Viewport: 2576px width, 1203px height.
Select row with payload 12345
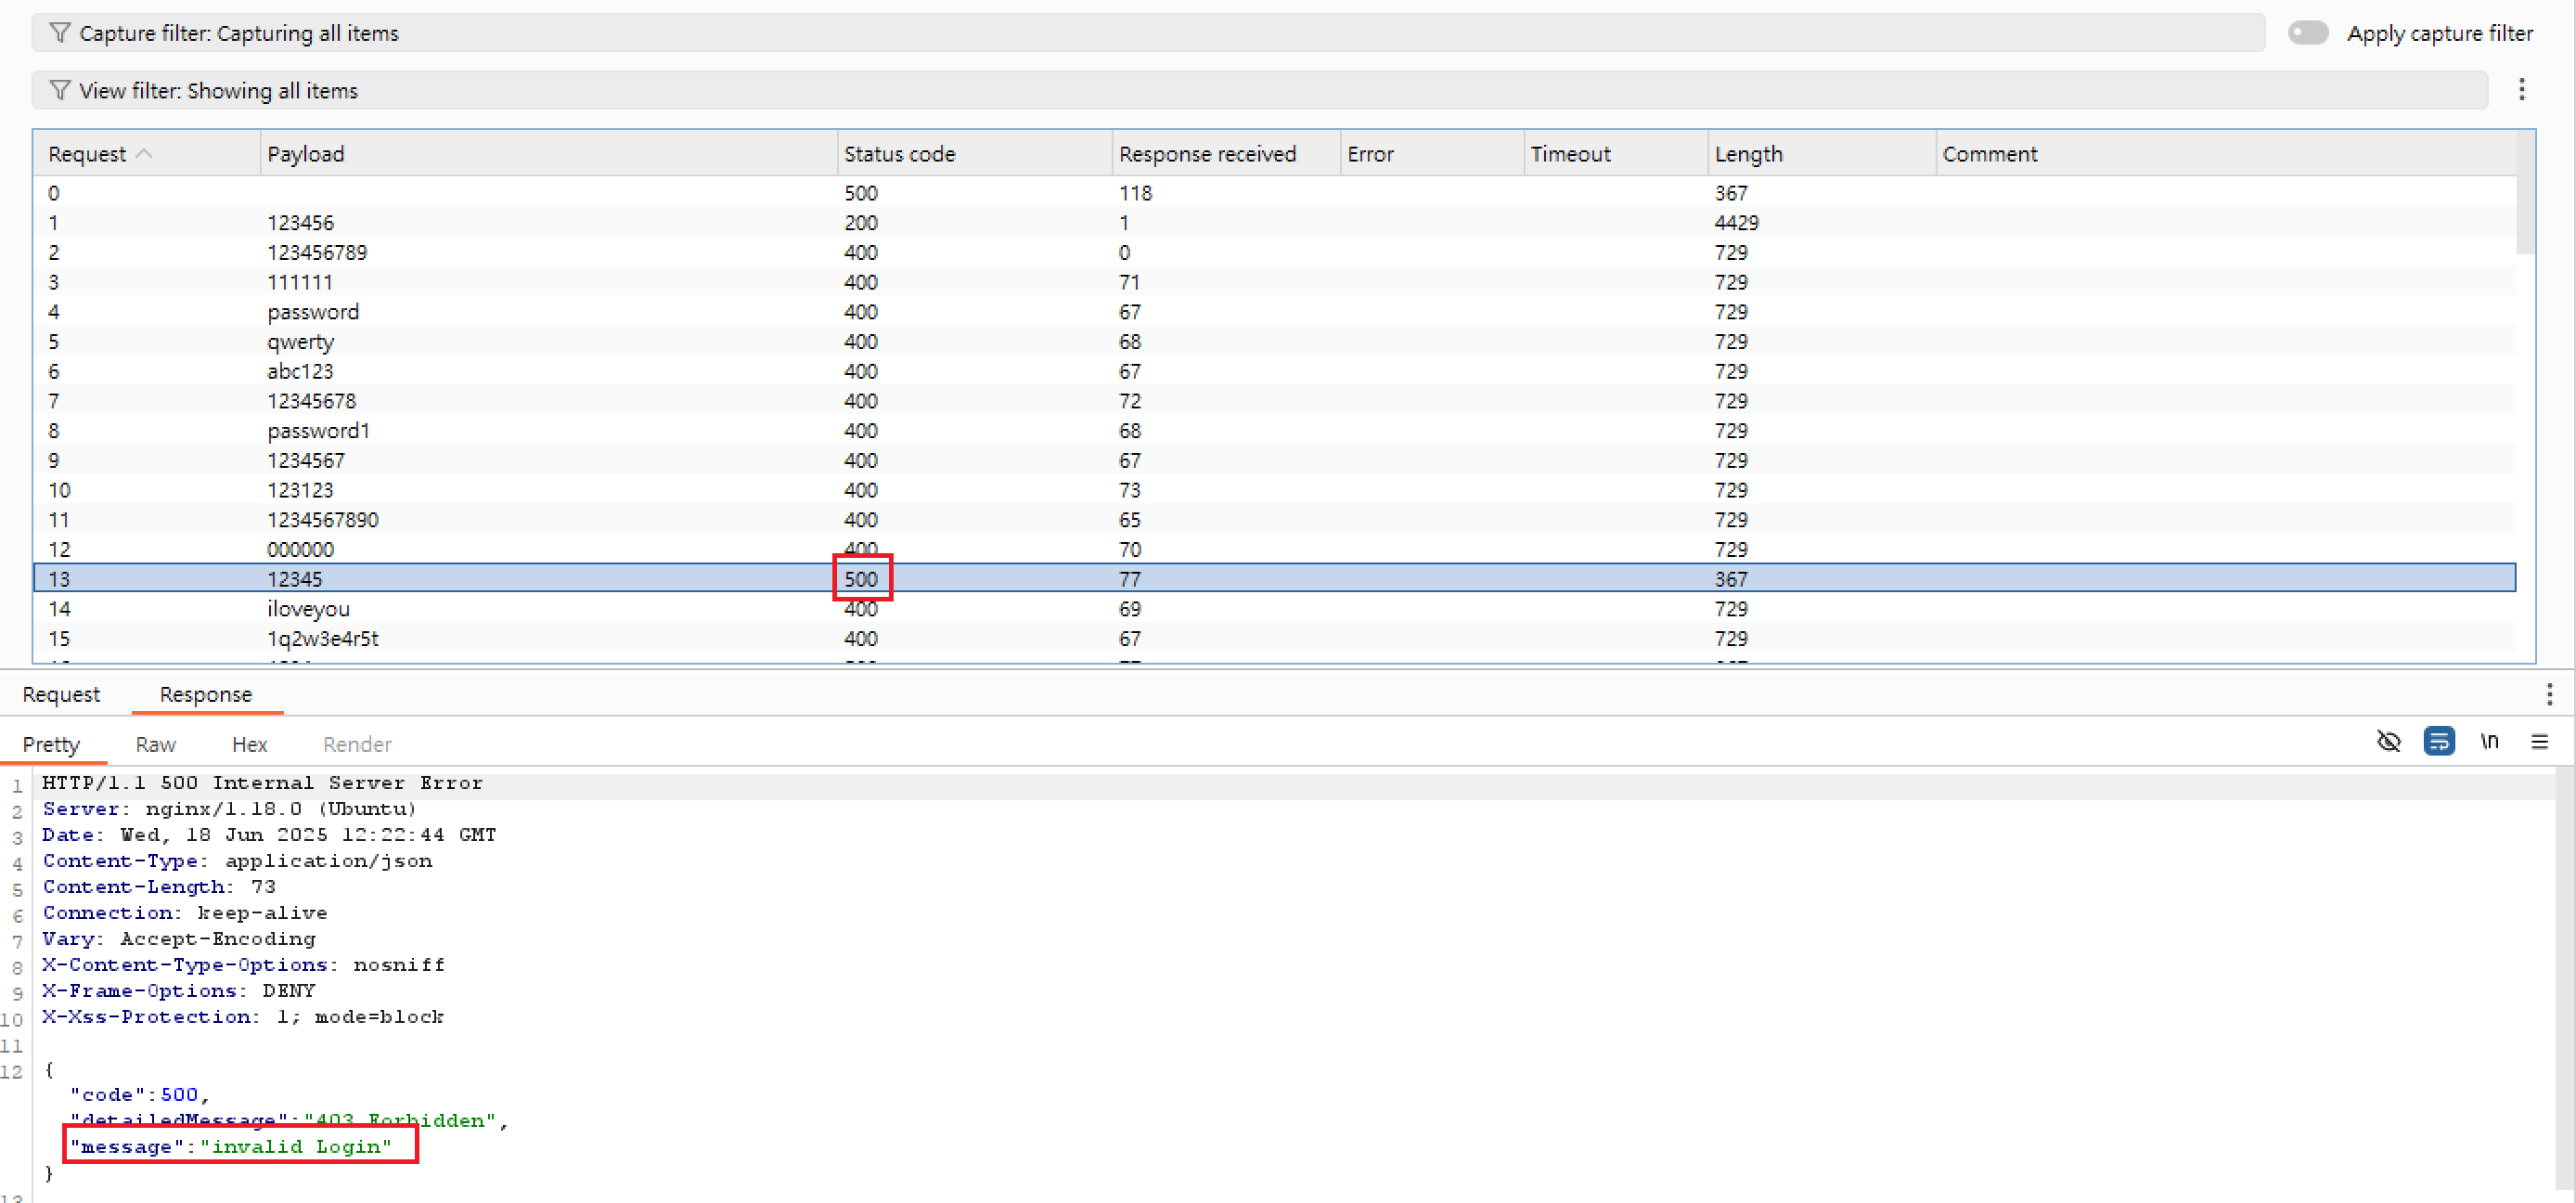point(1275,579)
